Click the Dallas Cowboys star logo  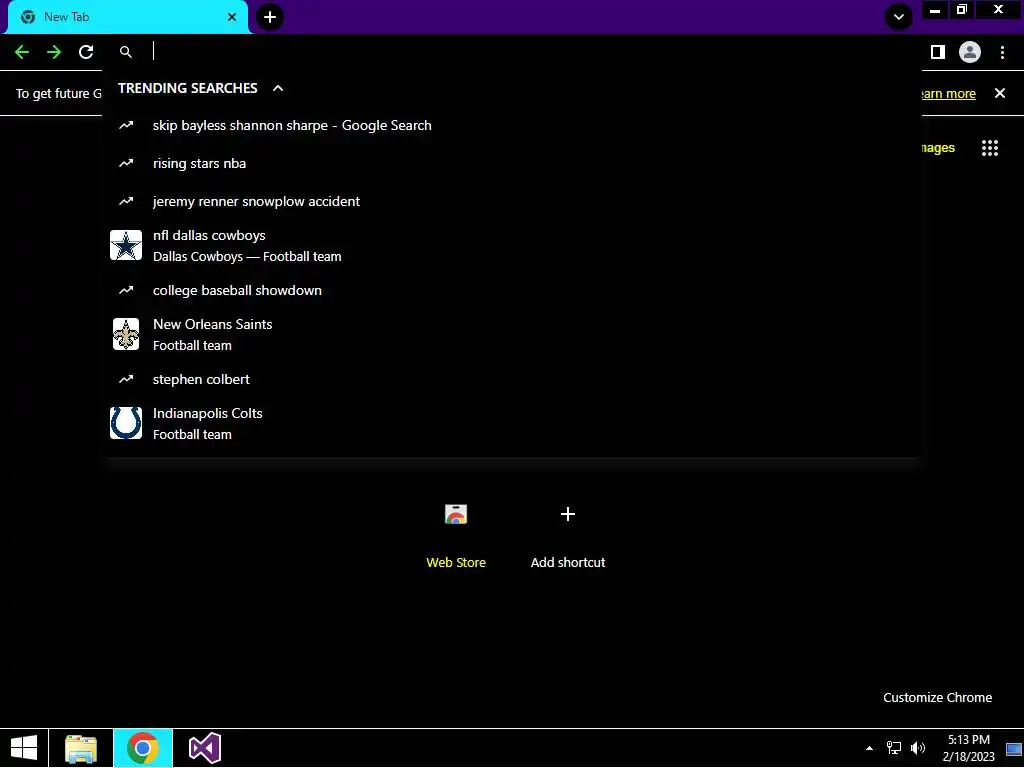[126, 246]
